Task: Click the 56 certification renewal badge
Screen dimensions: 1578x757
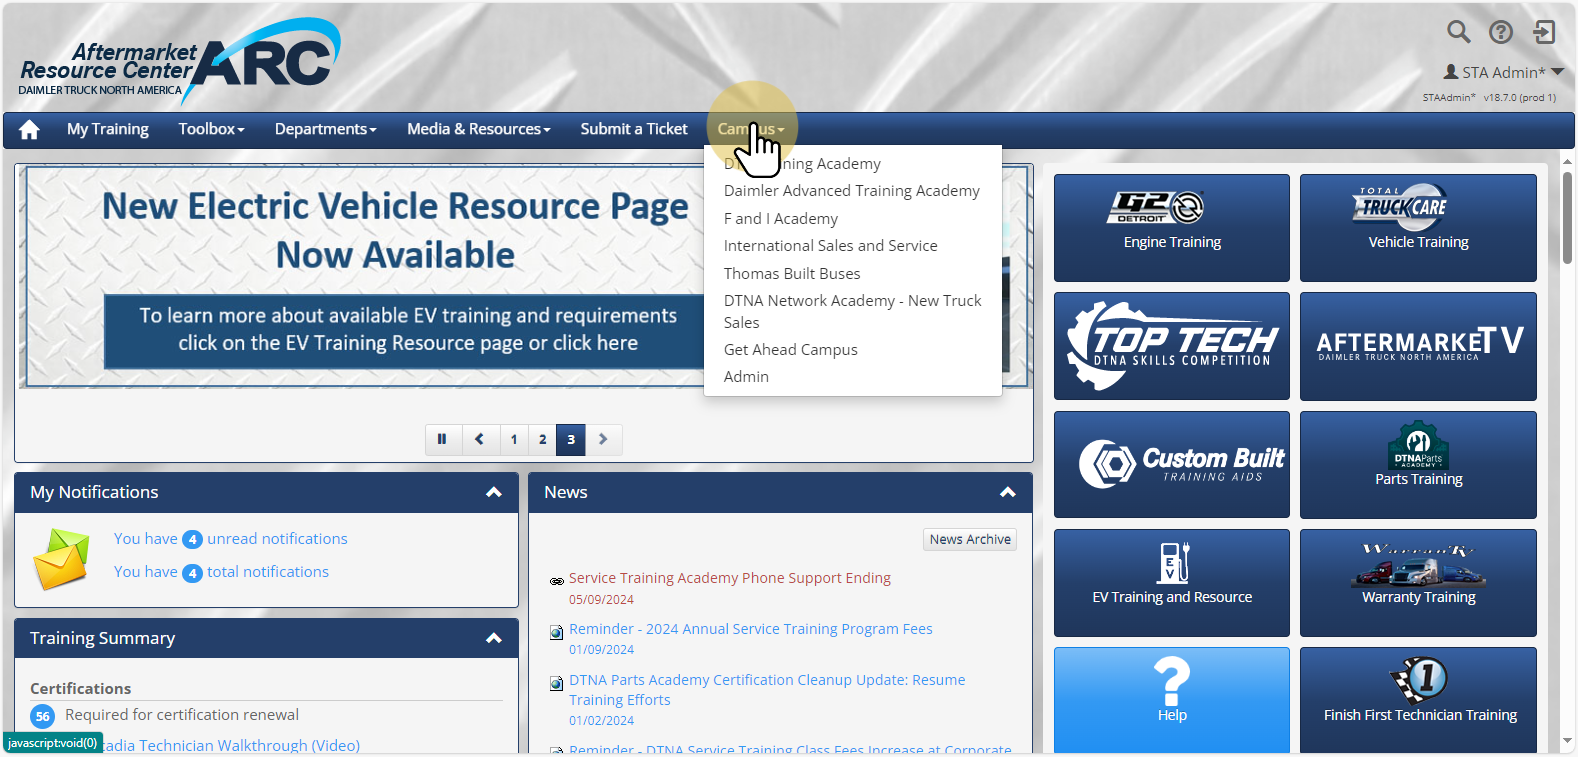Action: (42, 716)
